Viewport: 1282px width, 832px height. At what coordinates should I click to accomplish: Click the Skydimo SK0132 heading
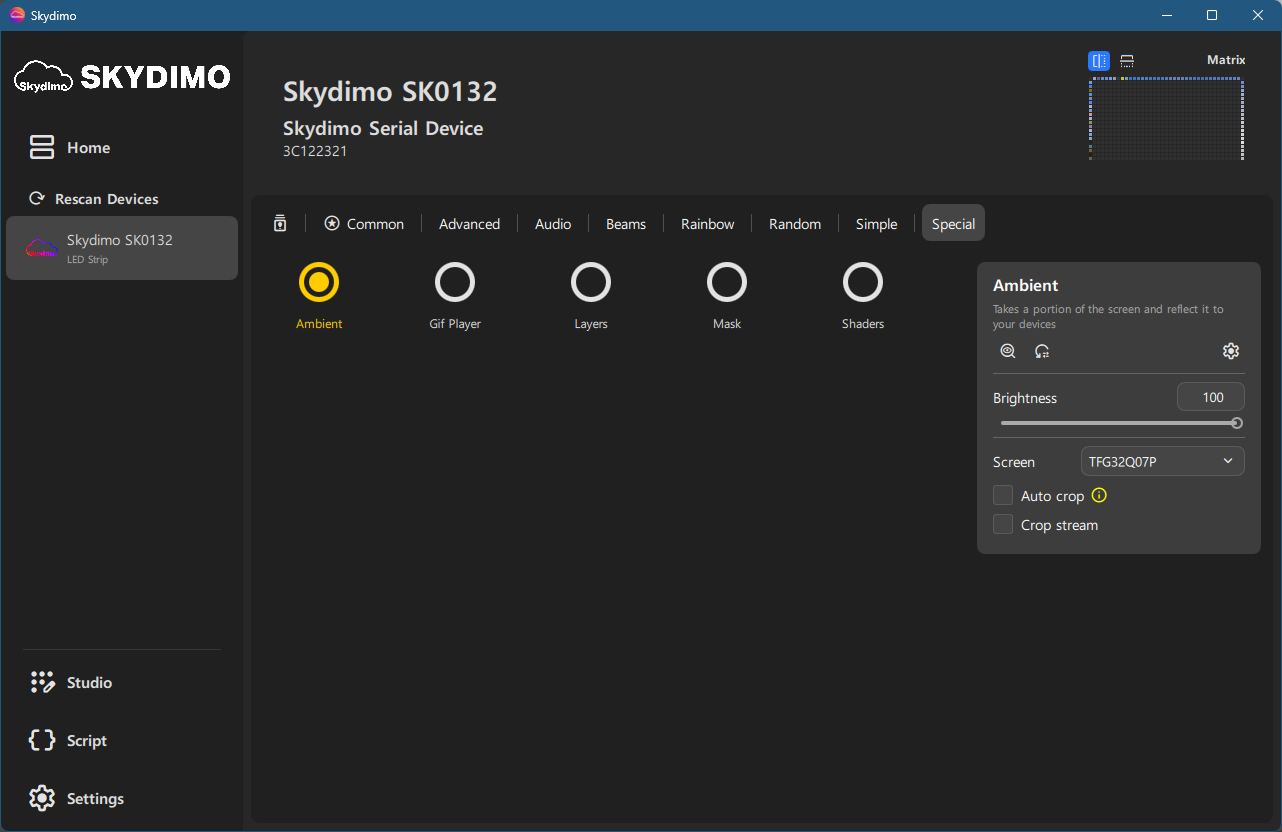(390, 92)
